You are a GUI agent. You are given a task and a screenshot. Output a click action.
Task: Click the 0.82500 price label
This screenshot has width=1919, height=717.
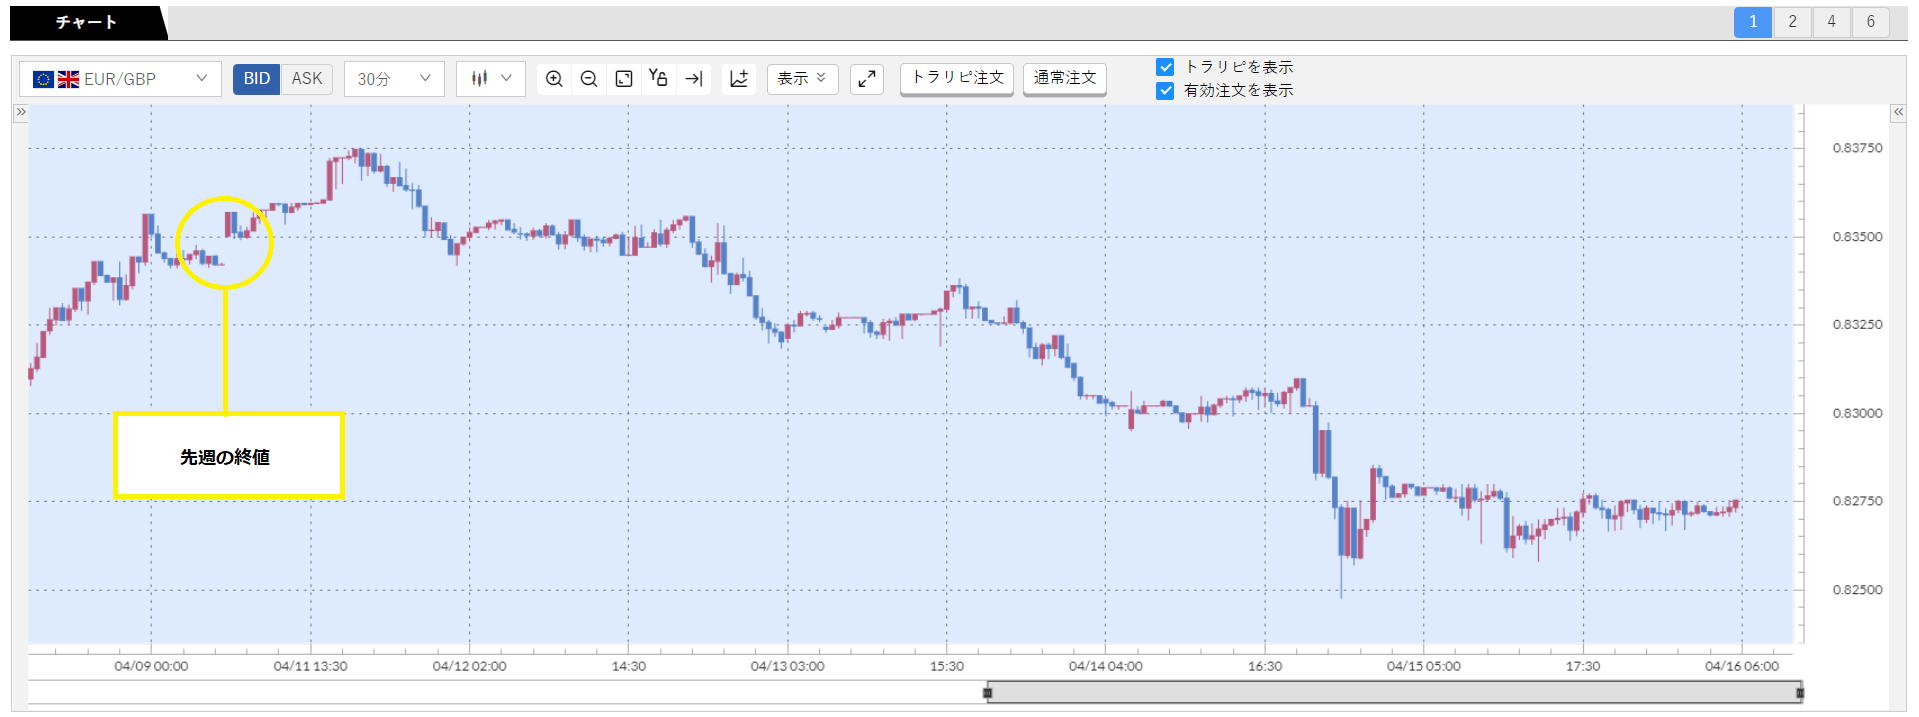(x=1857, y=590)
